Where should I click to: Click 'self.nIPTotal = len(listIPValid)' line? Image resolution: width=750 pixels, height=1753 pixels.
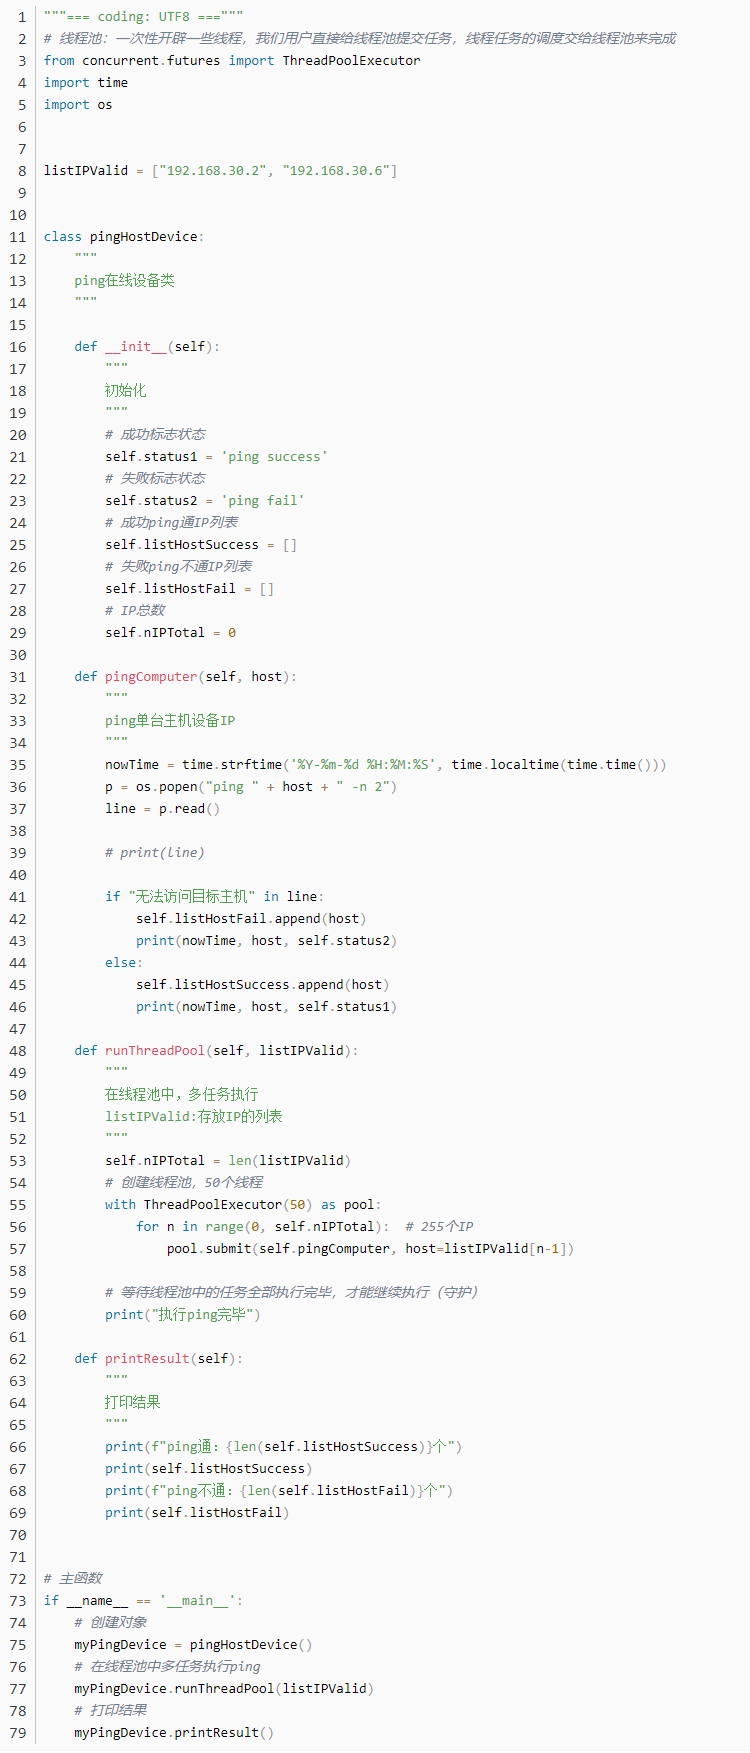[x=228, y=1161]
